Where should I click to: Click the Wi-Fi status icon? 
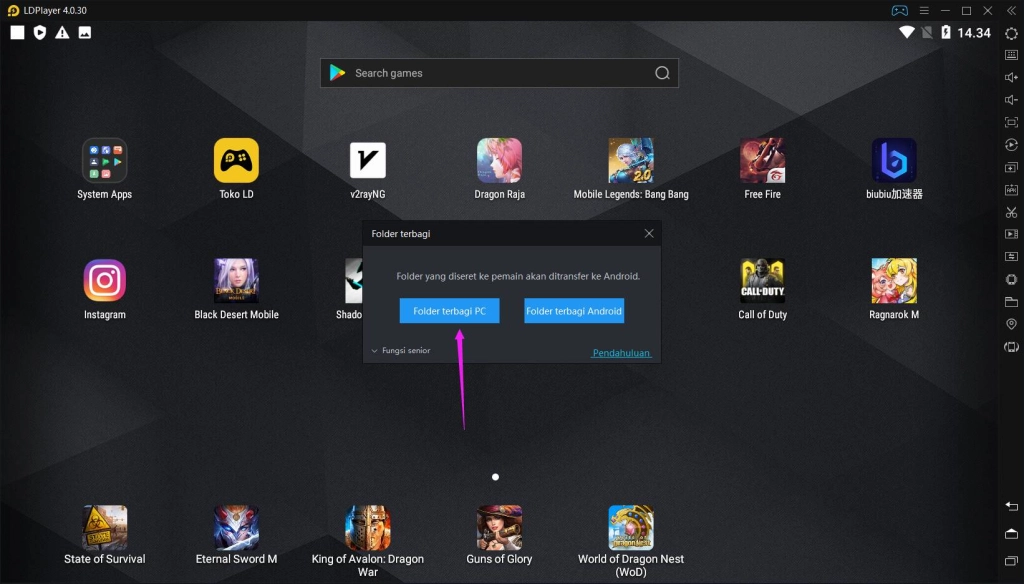[x=906, y=33]
